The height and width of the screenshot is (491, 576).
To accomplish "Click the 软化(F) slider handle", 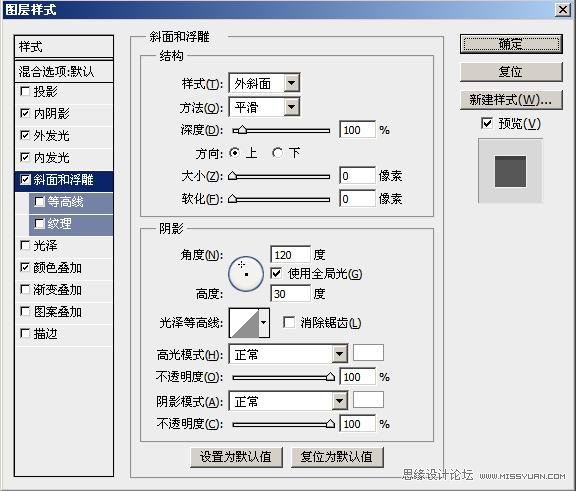I will tap(232, 199).
